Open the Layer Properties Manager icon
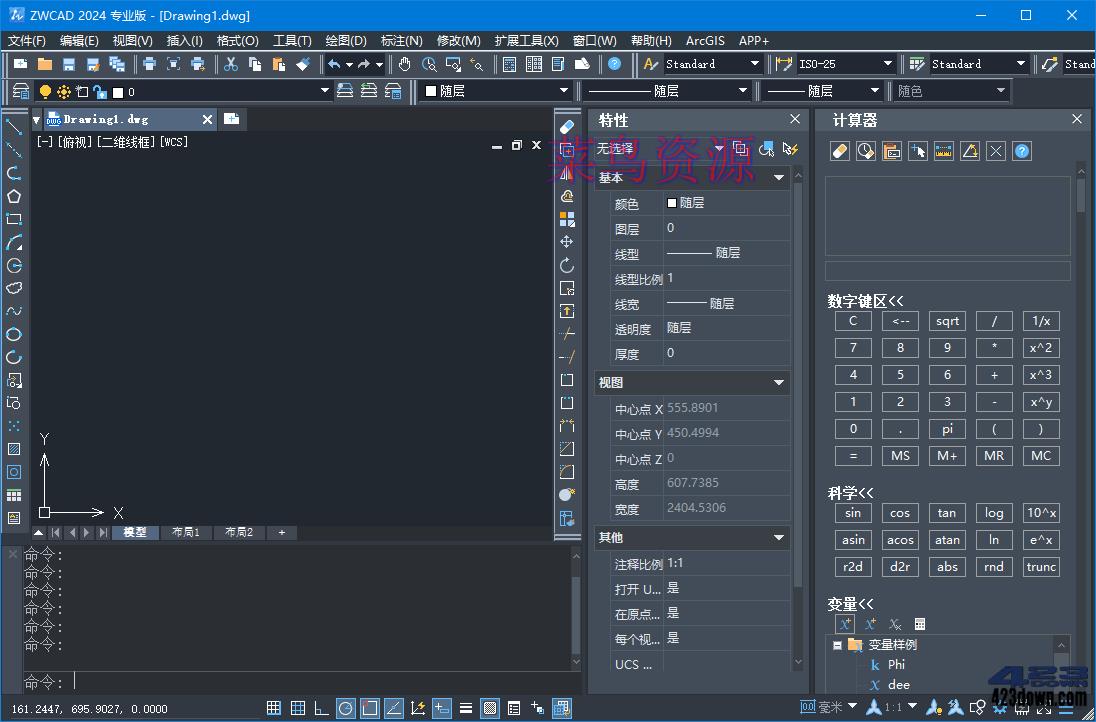This screenshot has height=722, width=1096. (x=20, y=90)
